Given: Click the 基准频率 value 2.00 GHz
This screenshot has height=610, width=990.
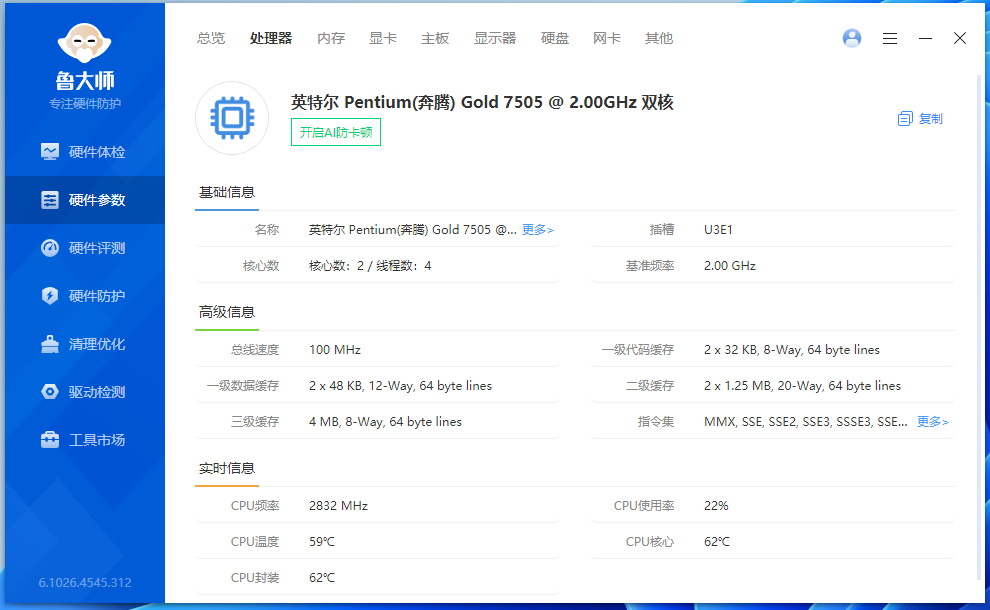Looking at the screenshot, I should (x=730, y=266).
